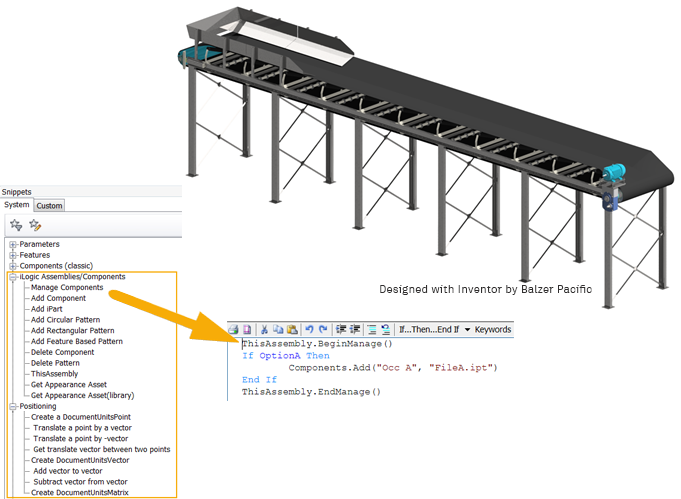The image size is (681, 499).
Task: Select the Get Appearance Asset(library) snippet
Action: (83, 396)
